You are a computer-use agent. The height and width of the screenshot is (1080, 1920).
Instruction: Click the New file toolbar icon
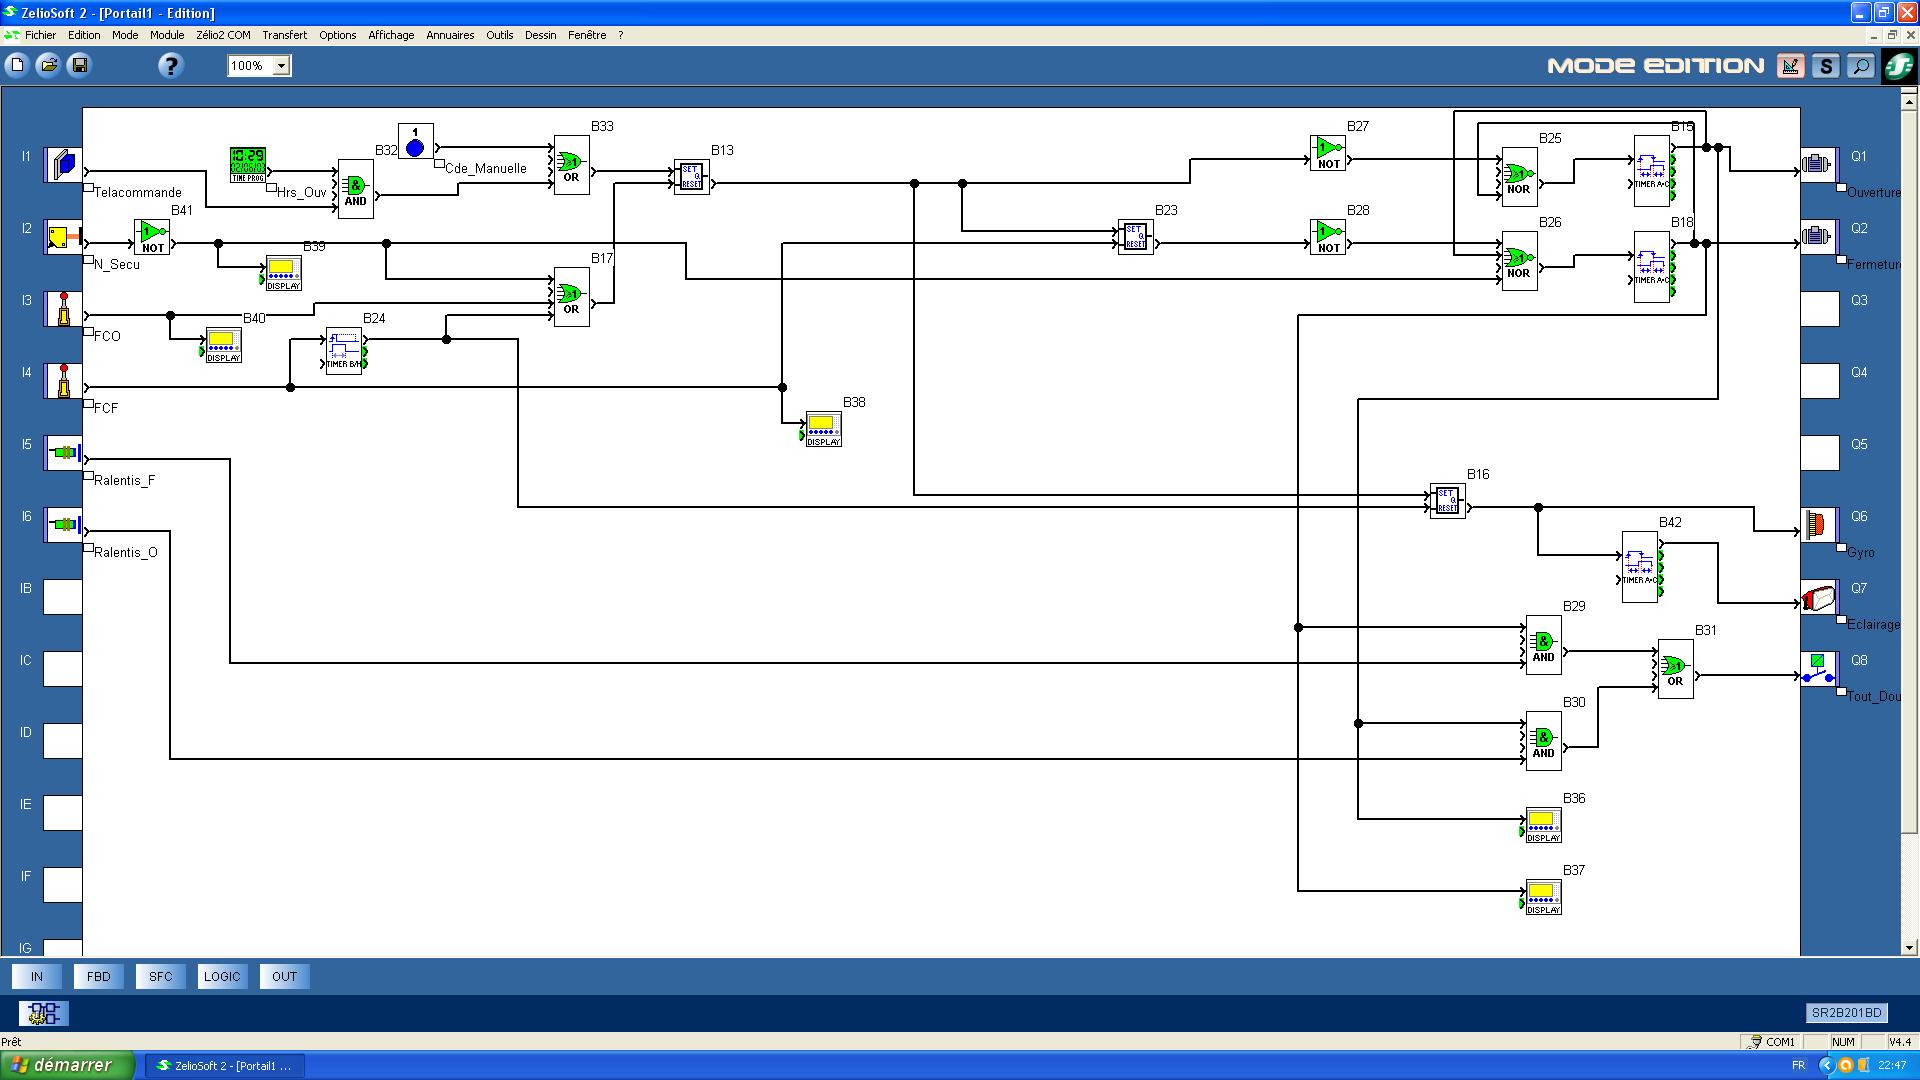(x=17, y=66)
